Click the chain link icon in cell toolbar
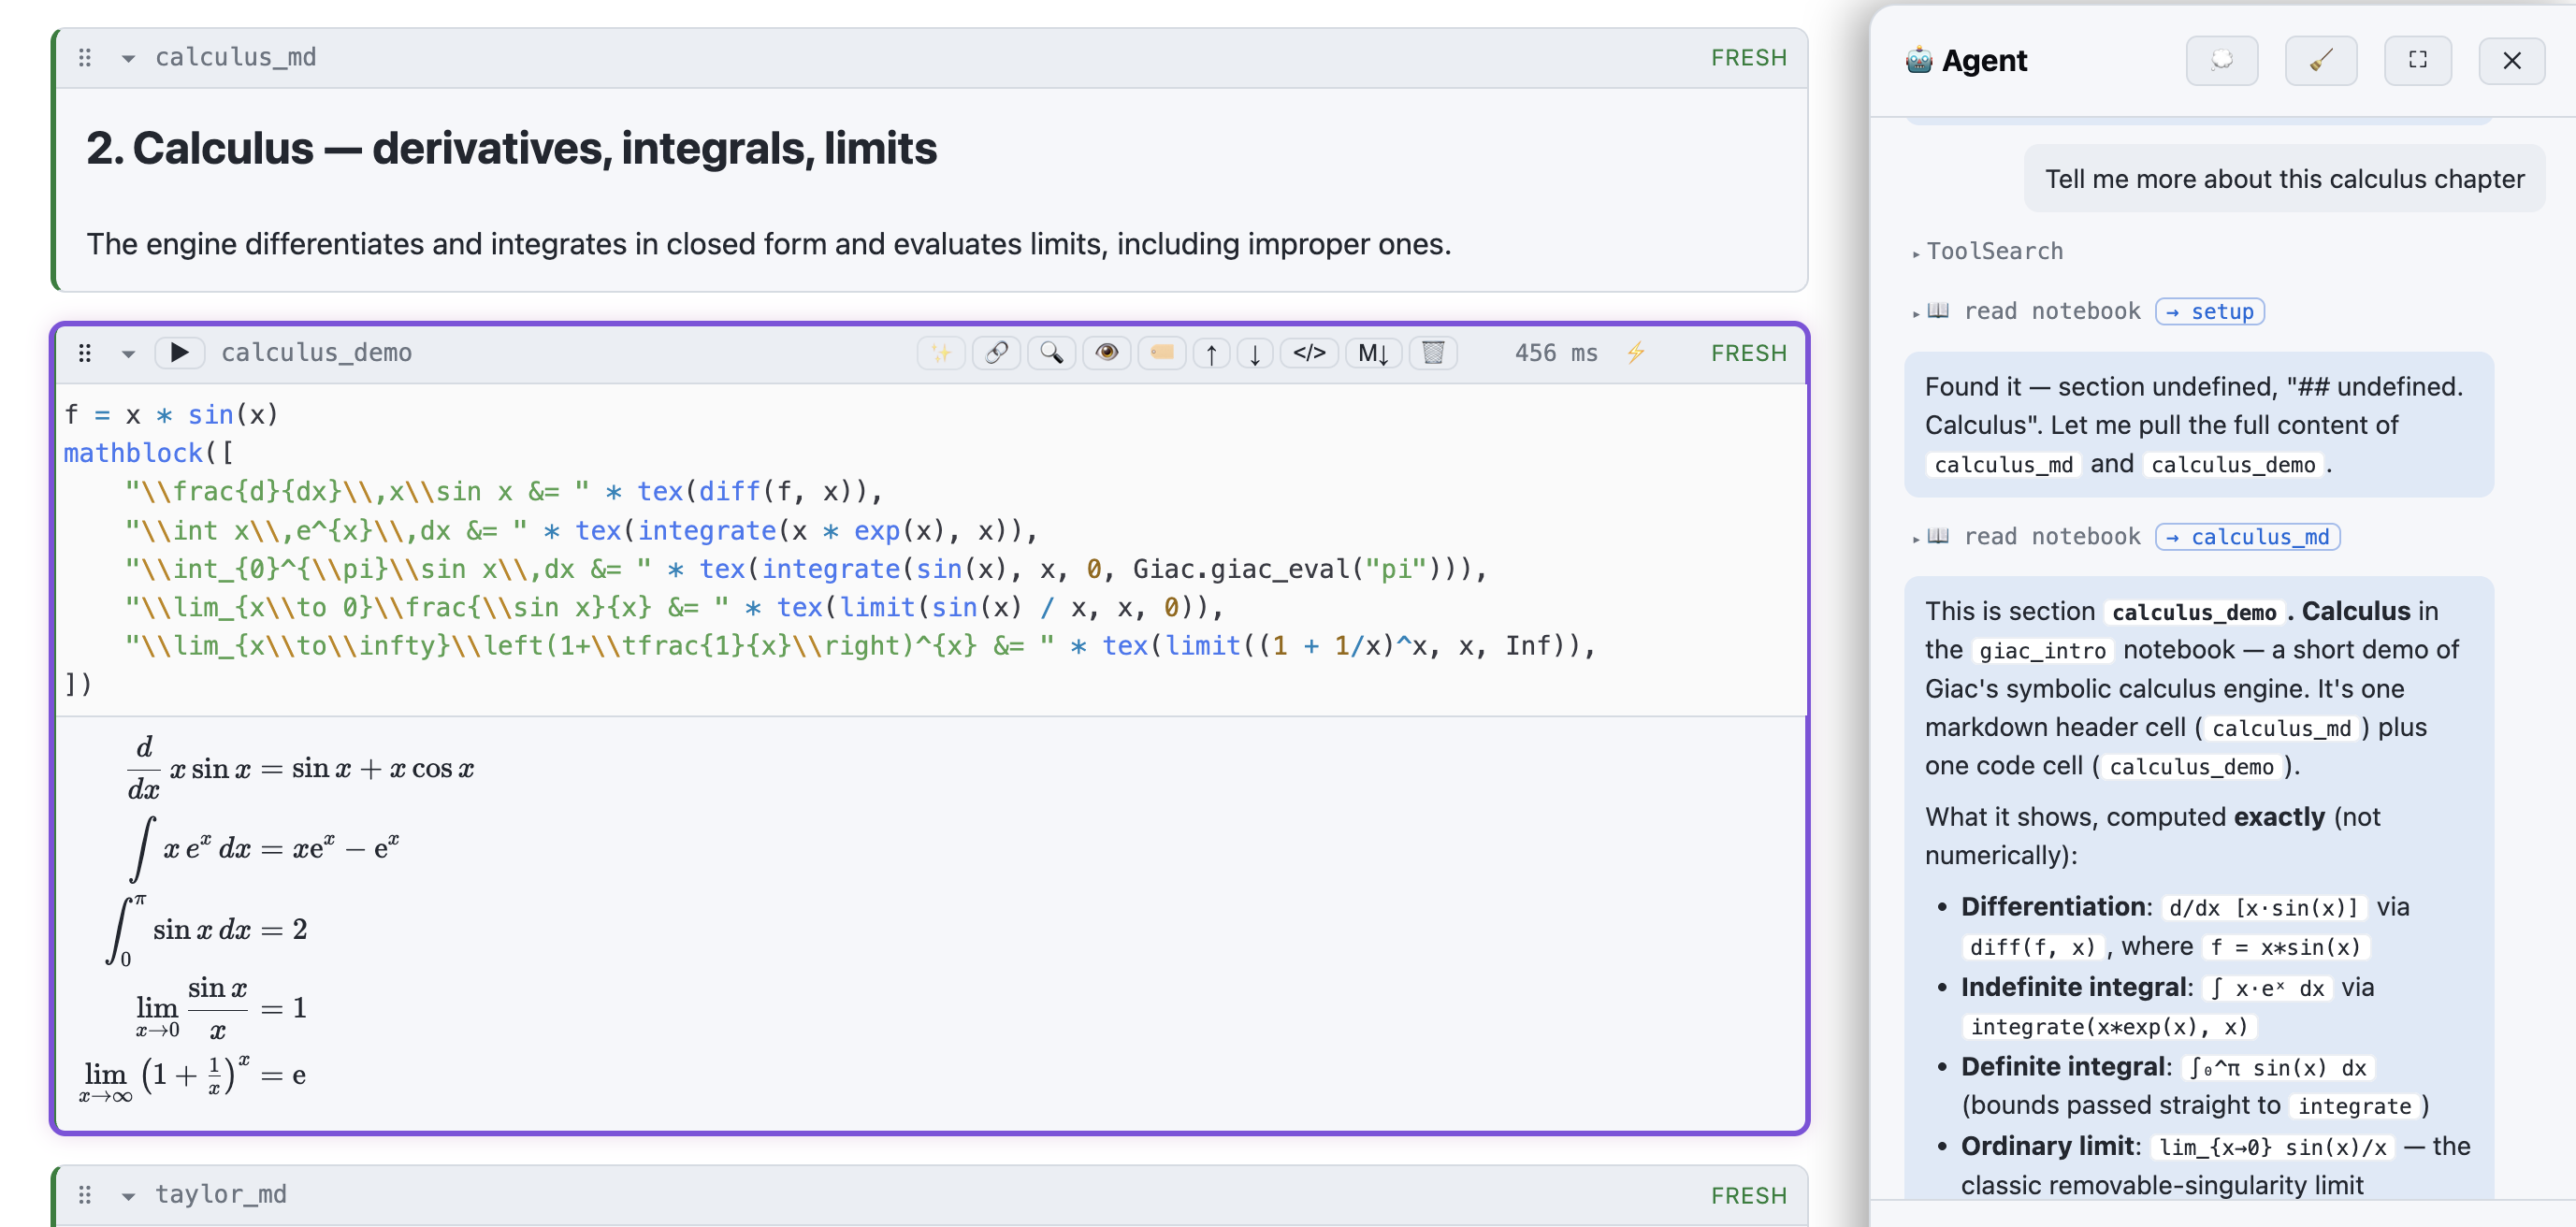The height and width of the screenshot is (1227, 2576). pyautogui.click(x=996, y=352)
